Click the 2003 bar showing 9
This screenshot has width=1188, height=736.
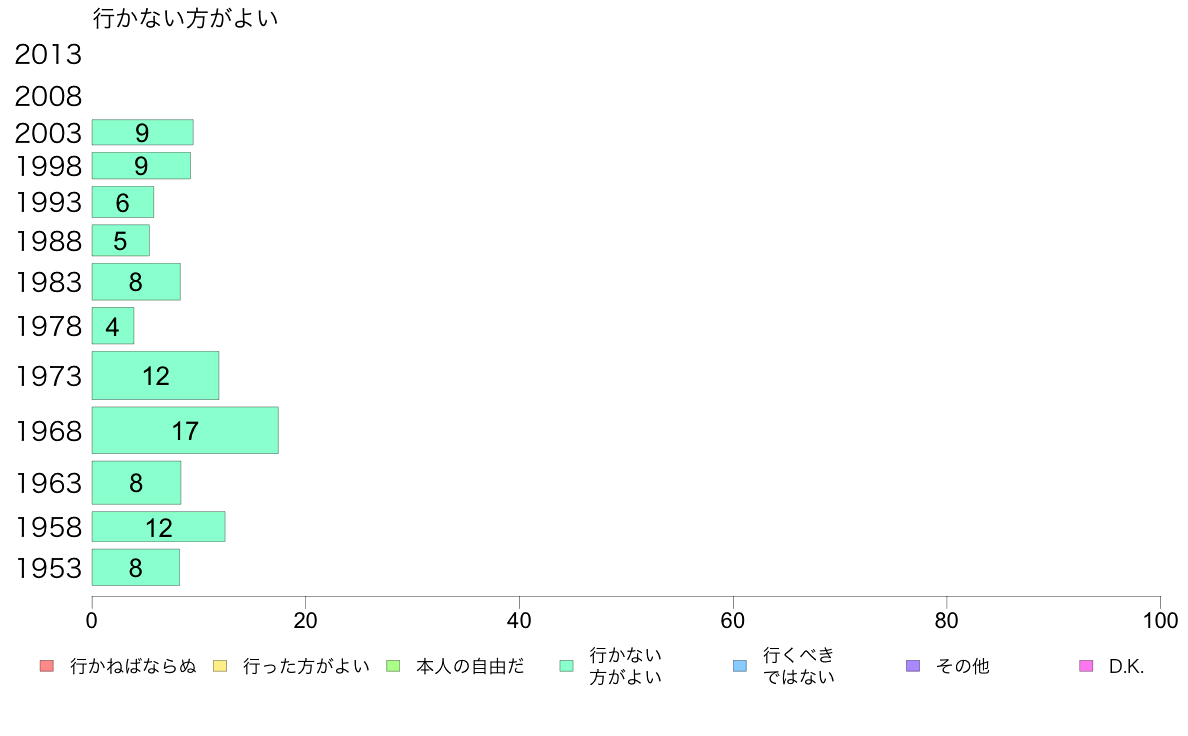(x=142, y=132)
